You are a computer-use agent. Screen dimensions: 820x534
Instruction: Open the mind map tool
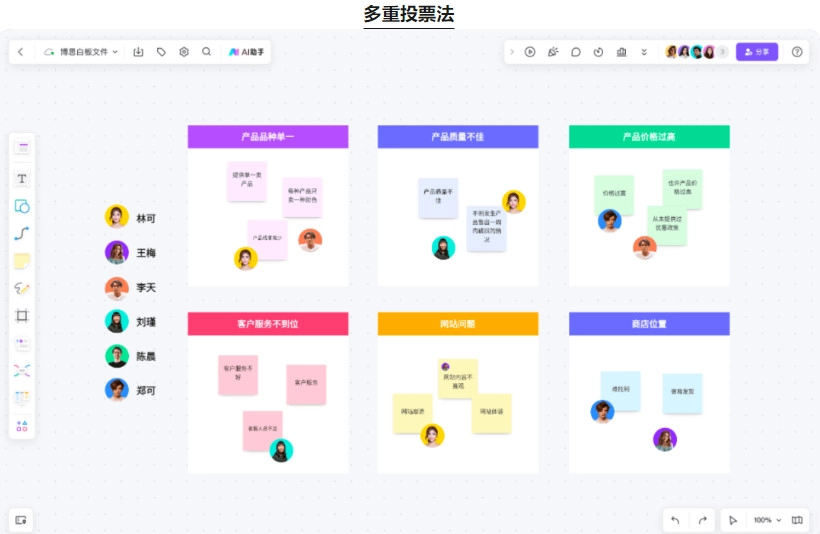tap(22, 371)
